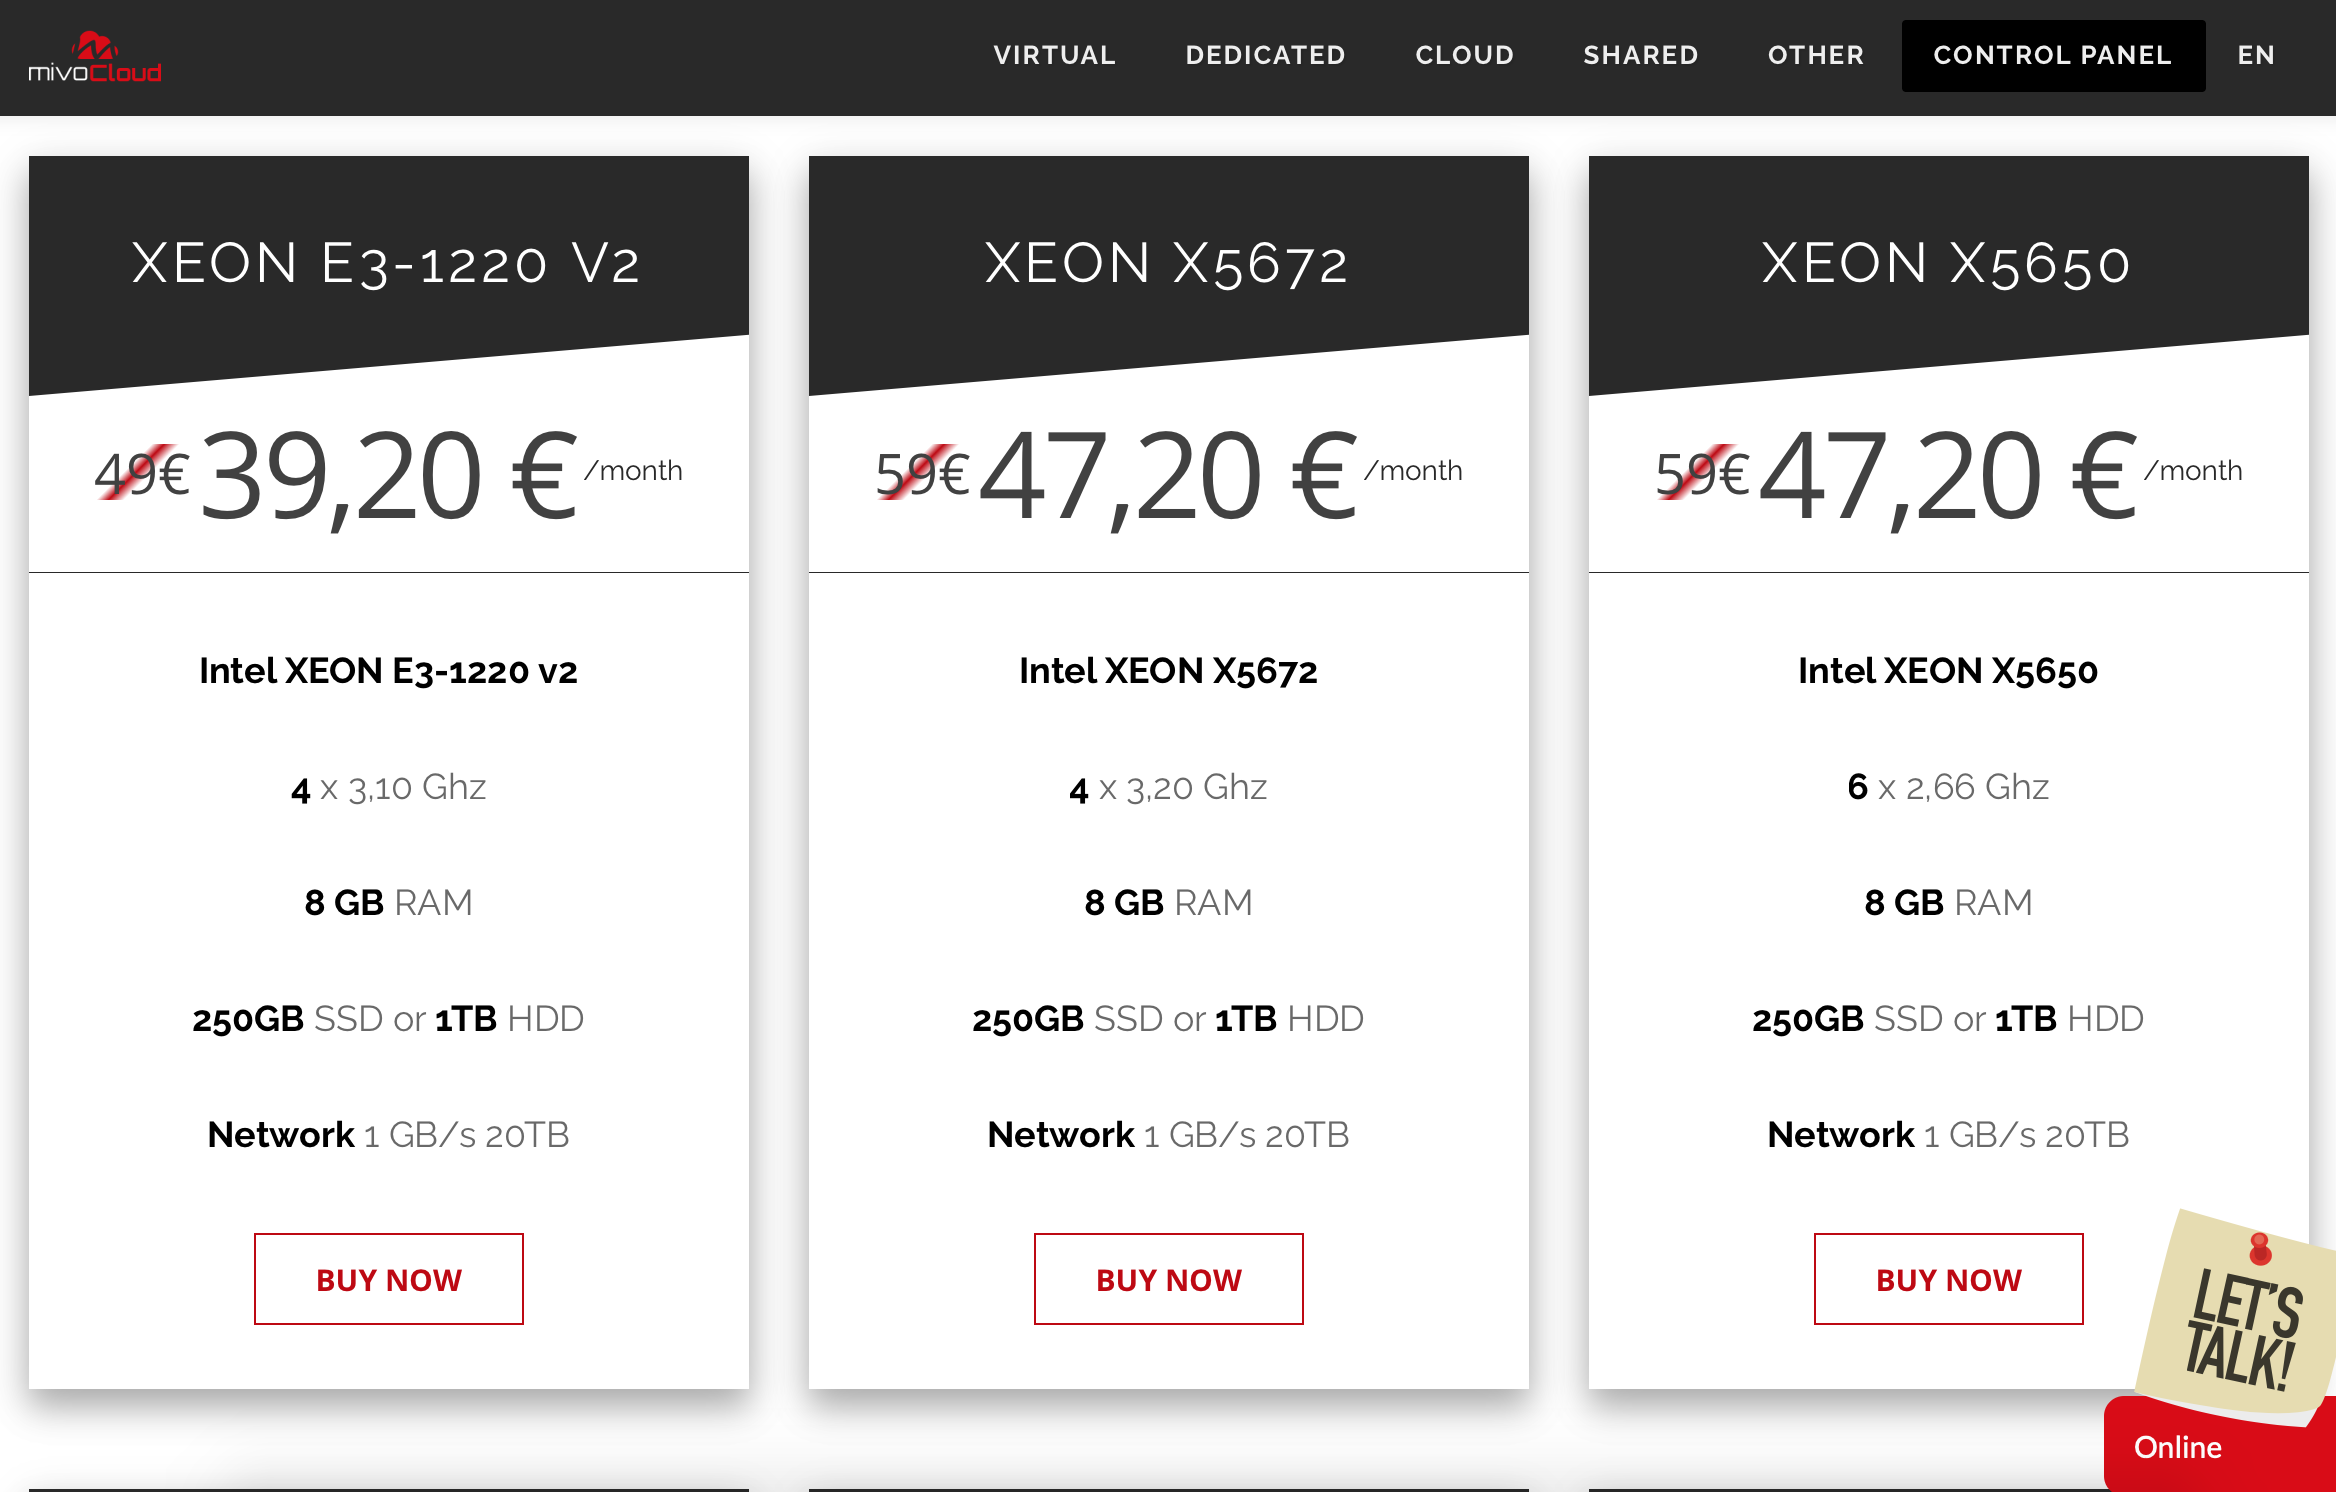The height and width of the screenshot is (1492, 2336).
Task: Buy the Xeon X5650 server
Action: coord(1948,1279)
